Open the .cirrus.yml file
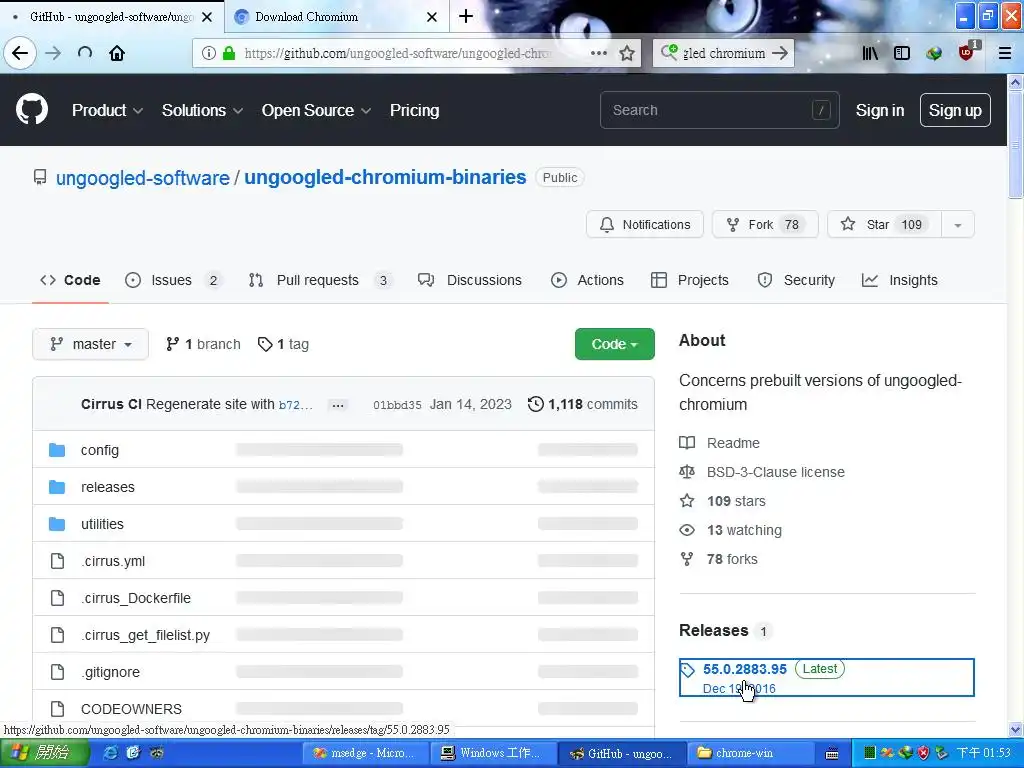Screen dimensions: 1024x768 113,561
